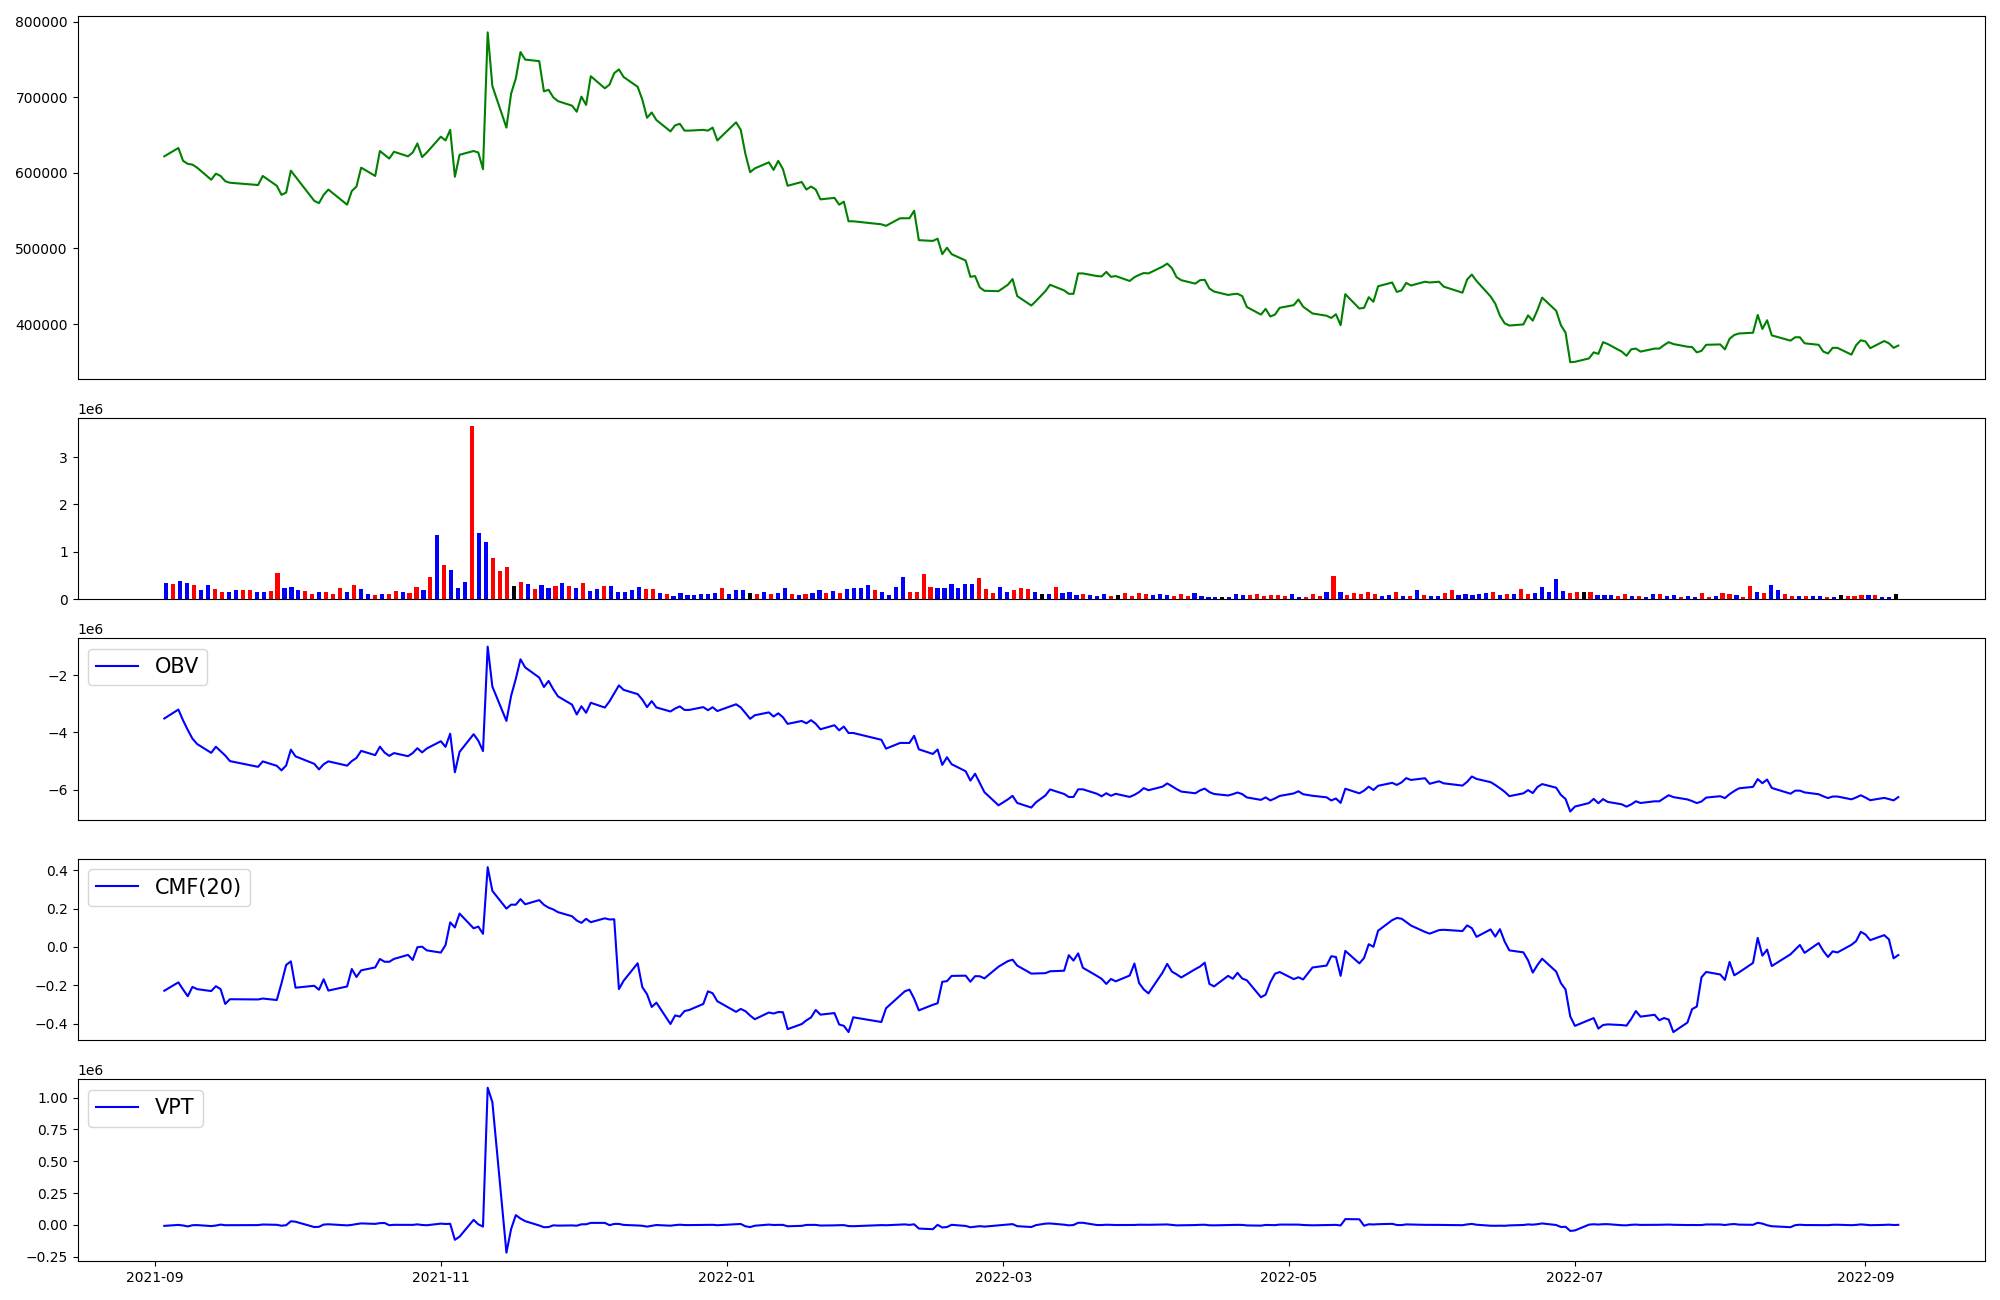Click the blue line sample in VPT legend
The width and height of the screenshot is (2000, 1300).
pyautogui.click(x=117, y=1108)
